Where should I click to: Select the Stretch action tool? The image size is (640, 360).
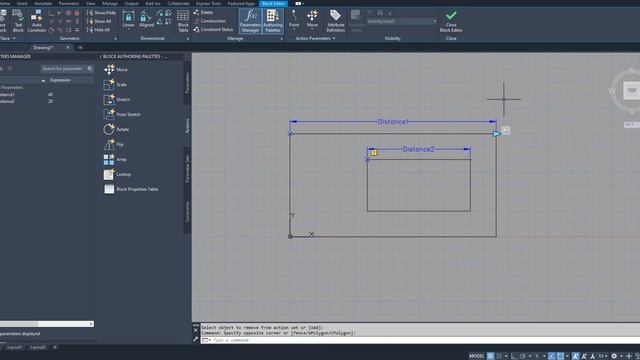[117, 99]
